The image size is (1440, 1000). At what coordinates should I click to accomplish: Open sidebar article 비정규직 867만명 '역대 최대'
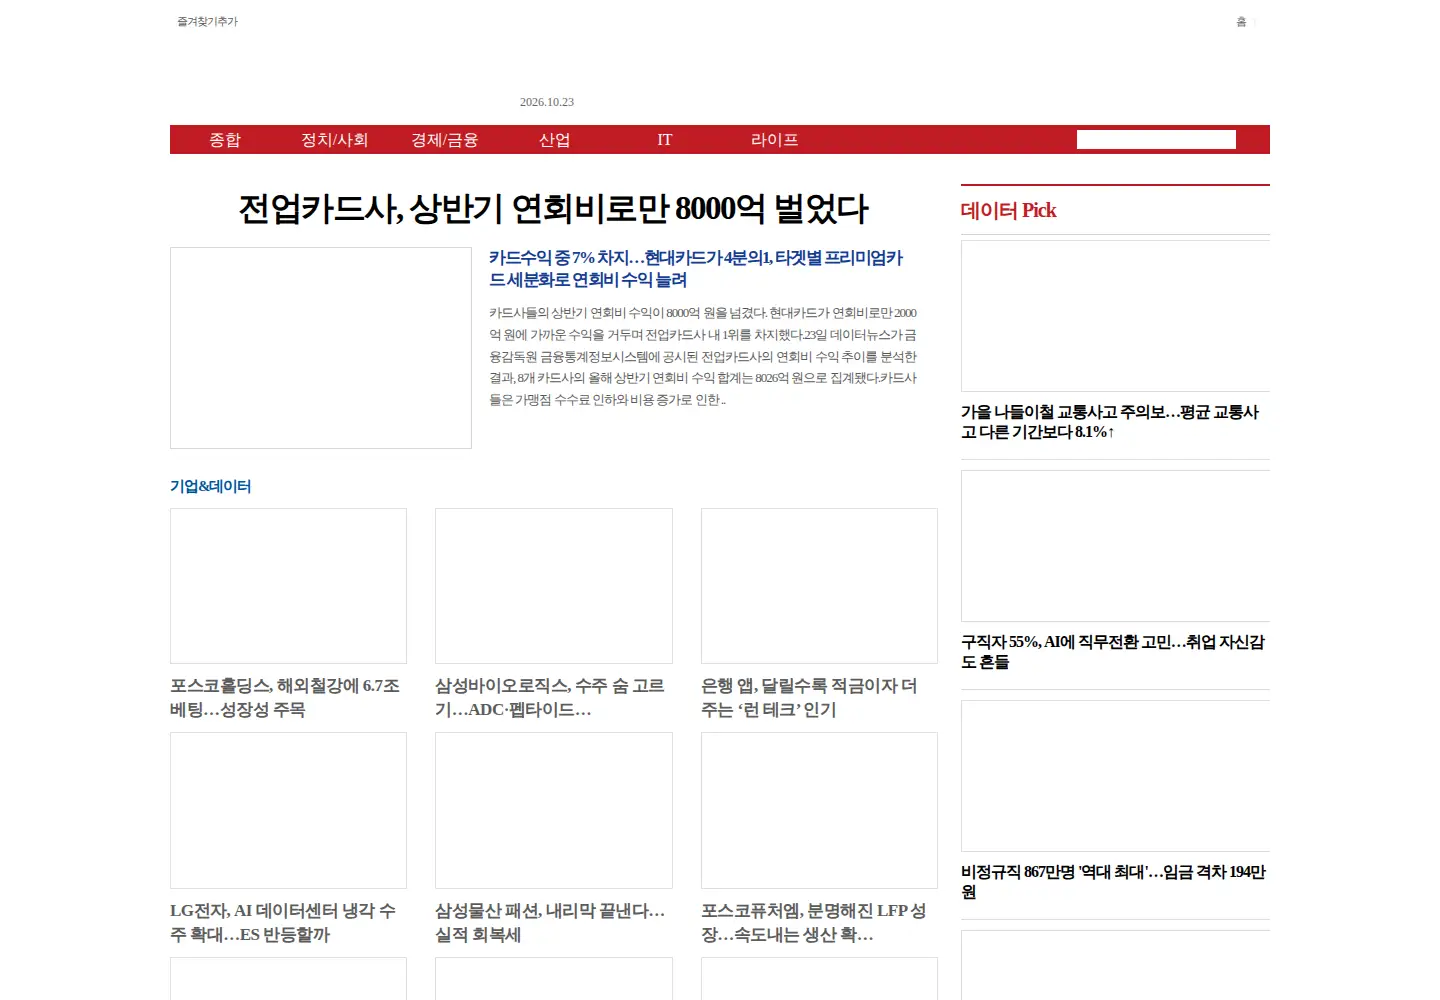(1113, 882)
